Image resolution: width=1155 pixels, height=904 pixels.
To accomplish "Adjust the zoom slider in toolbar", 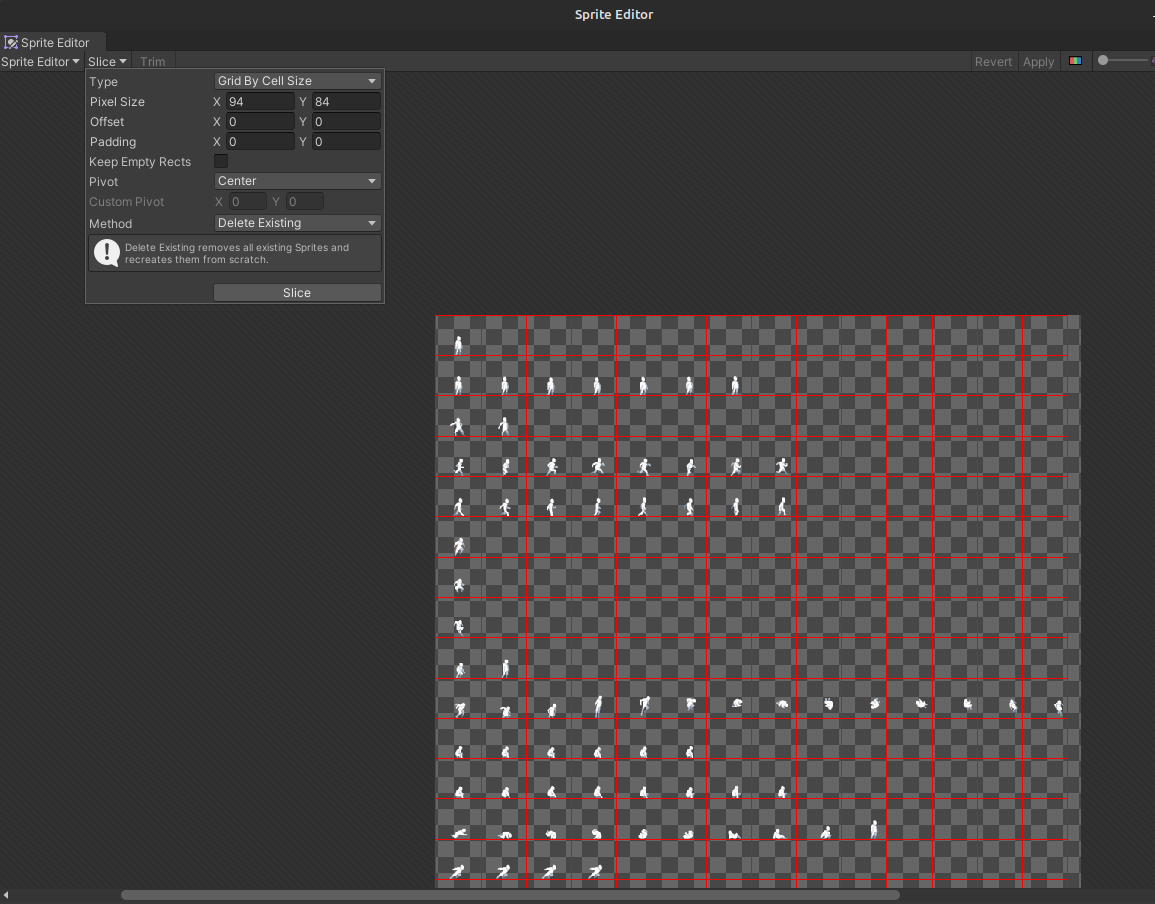I will 1125,60.
